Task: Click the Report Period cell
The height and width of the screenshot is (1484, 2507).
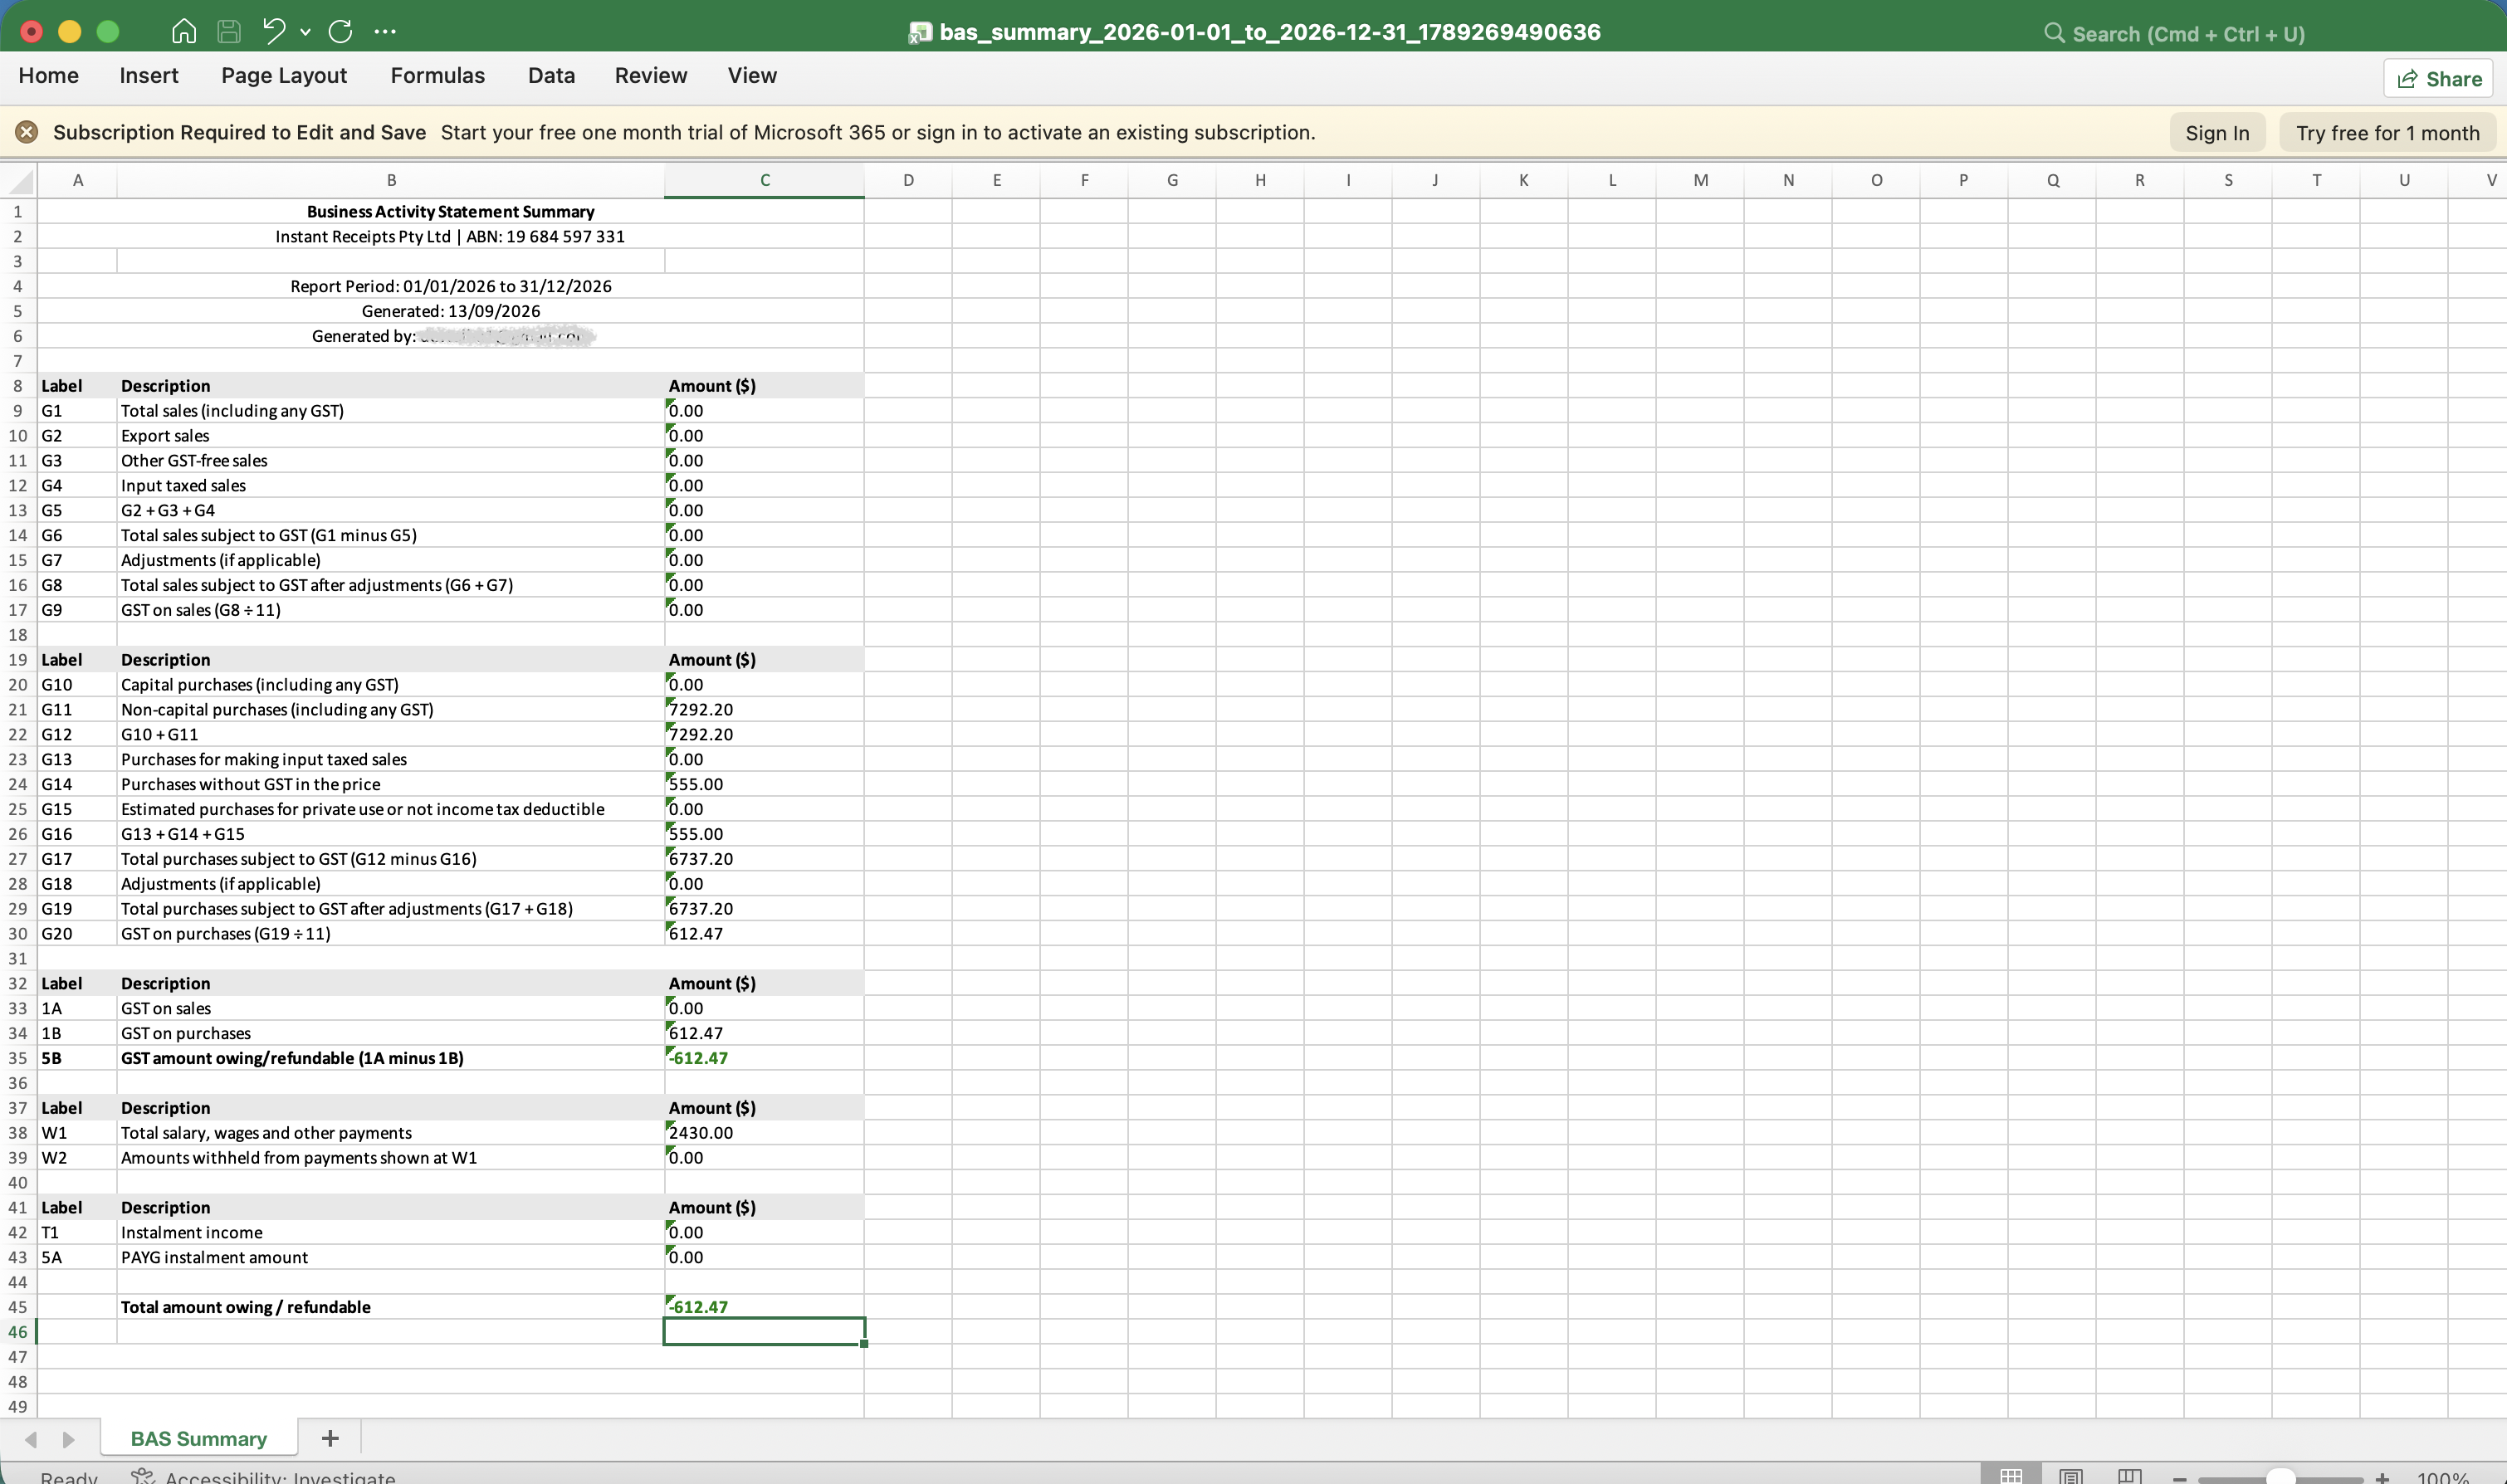Action: 450,287
